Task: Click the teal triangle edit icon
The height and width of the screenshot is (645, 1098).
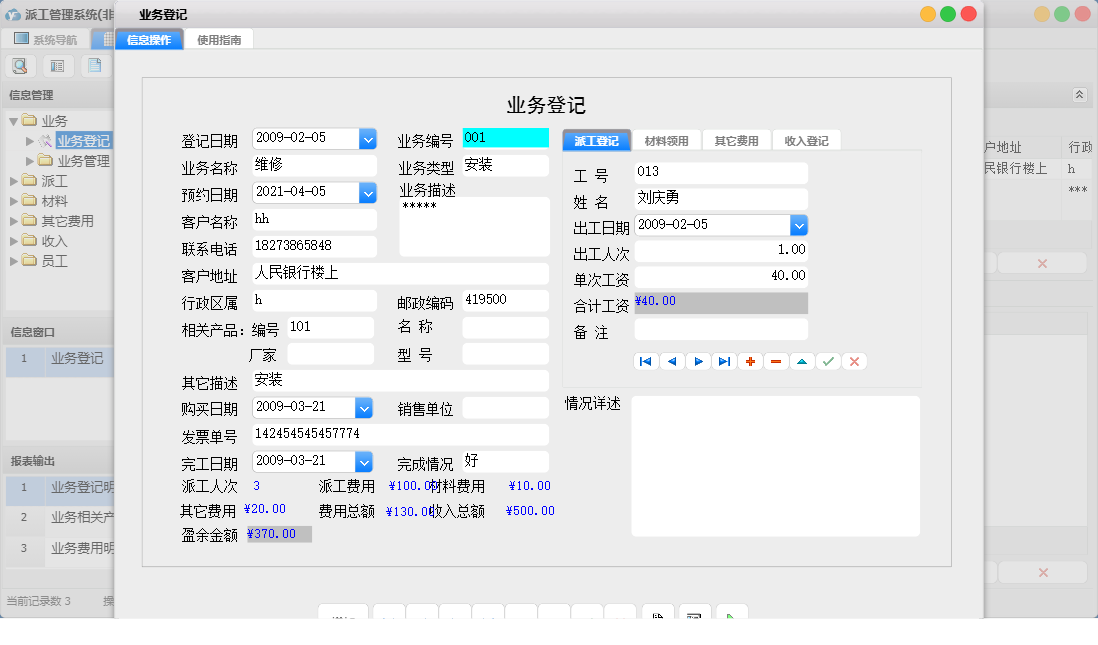Action: [x=802, y=361]
